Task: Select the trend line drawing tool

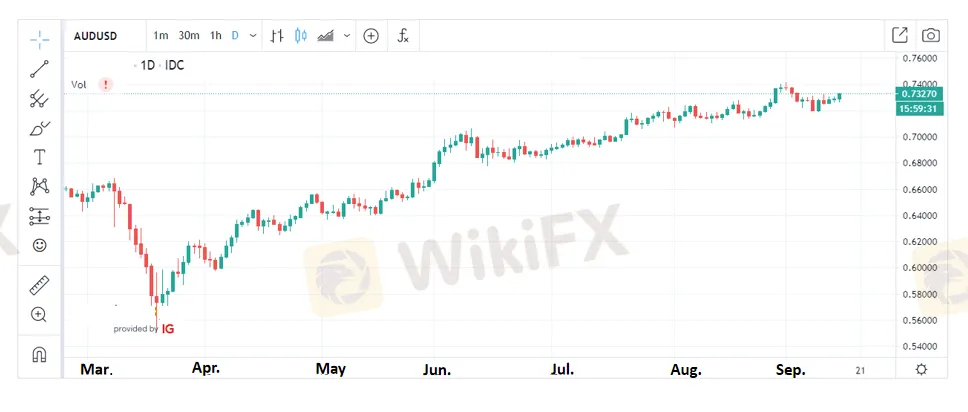Action: 39,69
